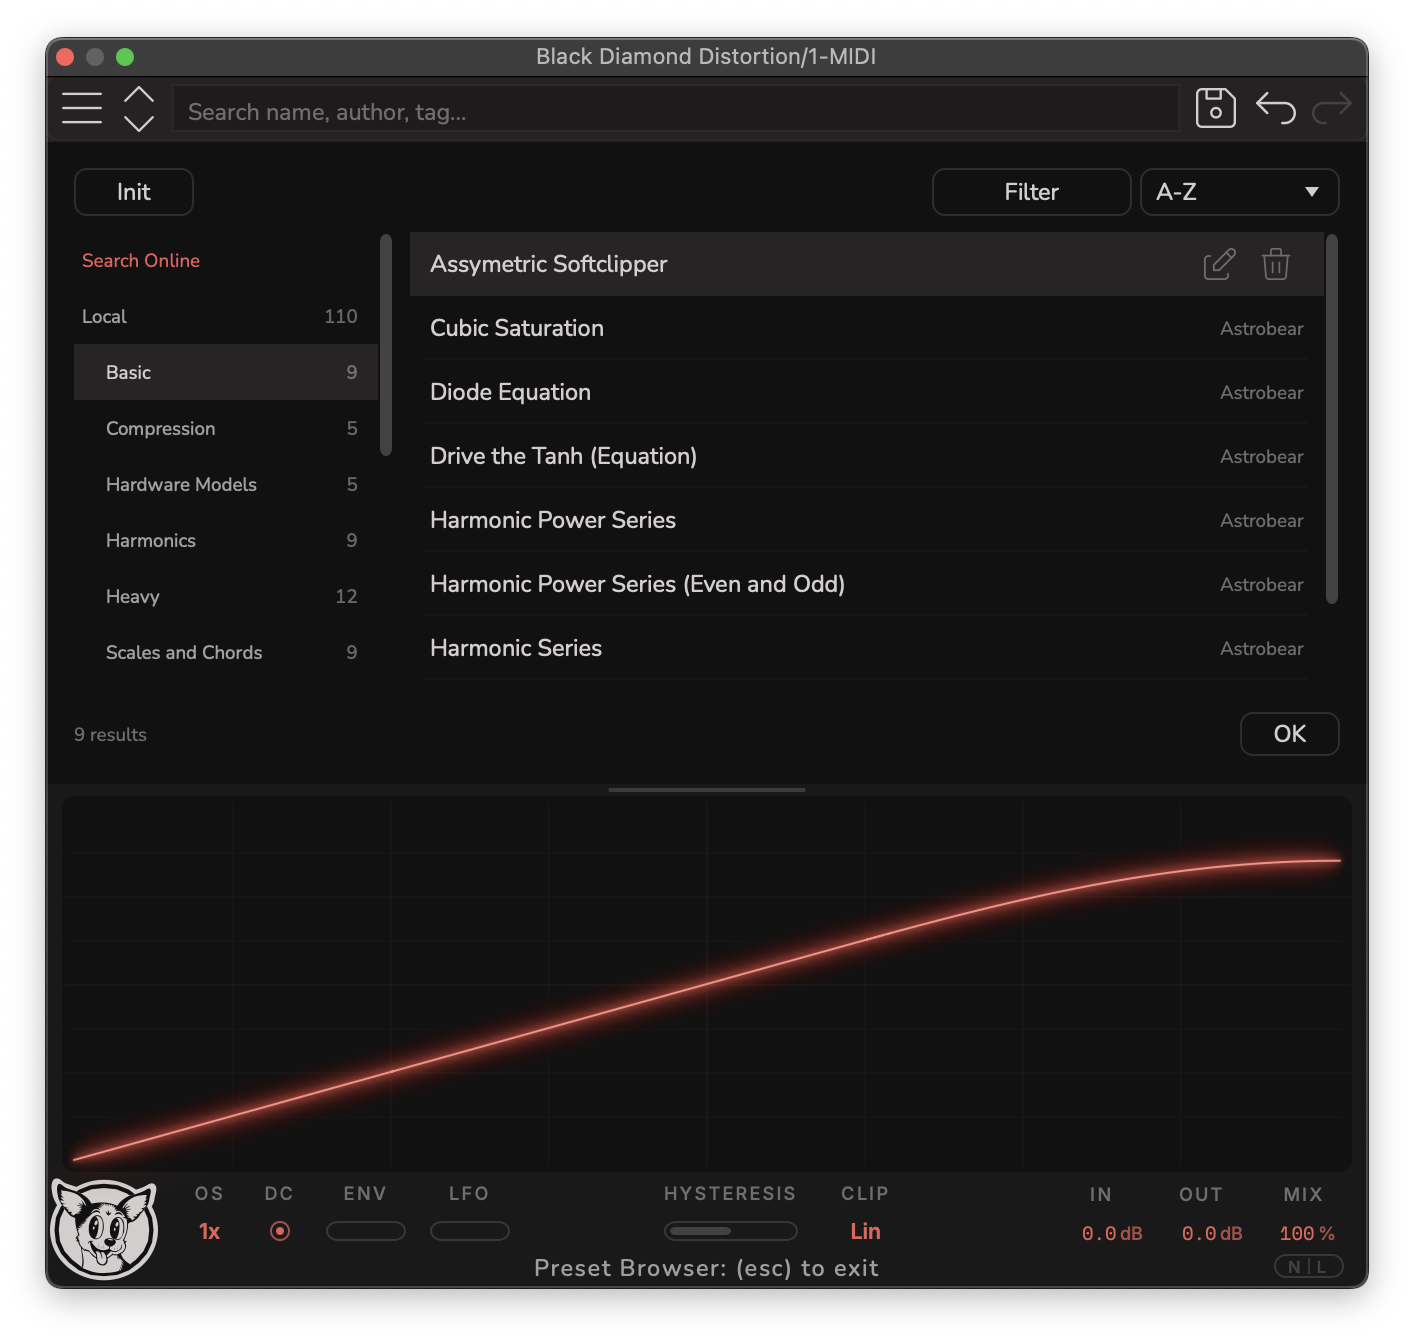This screenshot has height=1342, width=1414.
Task: Focus the preset search field
Action: tap(676, 108)
